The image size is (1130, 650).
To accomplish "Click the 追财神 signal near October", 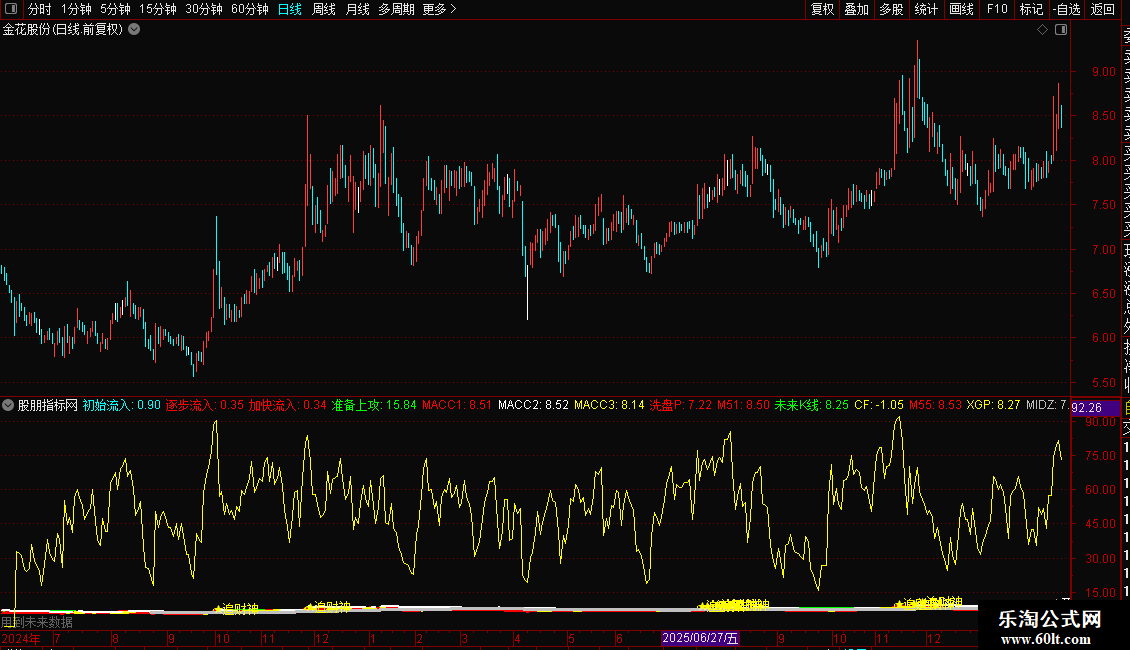I will 236,609.
